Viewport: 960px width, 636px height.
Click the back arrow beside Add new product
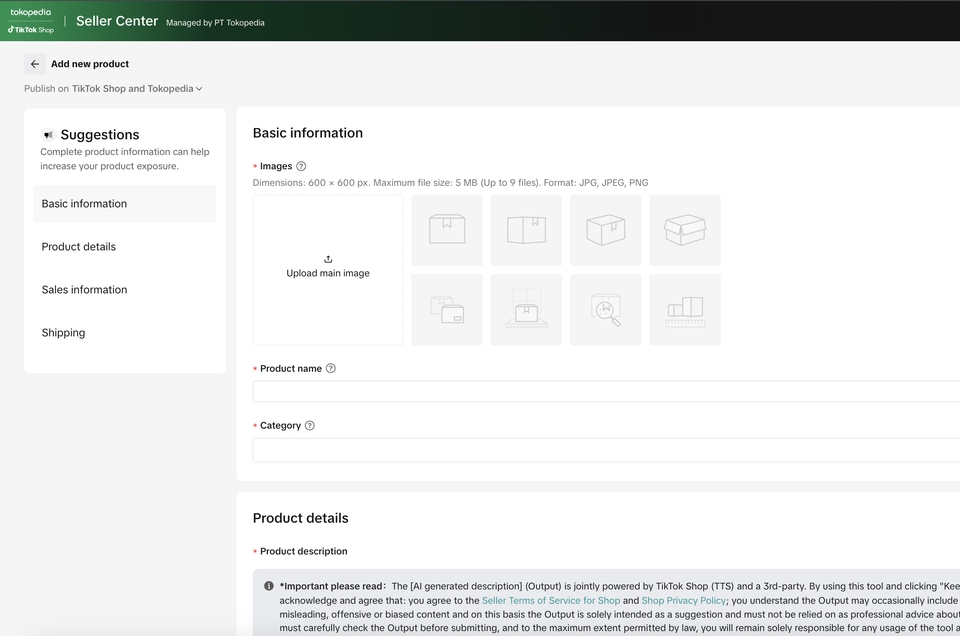coord(35,64)
